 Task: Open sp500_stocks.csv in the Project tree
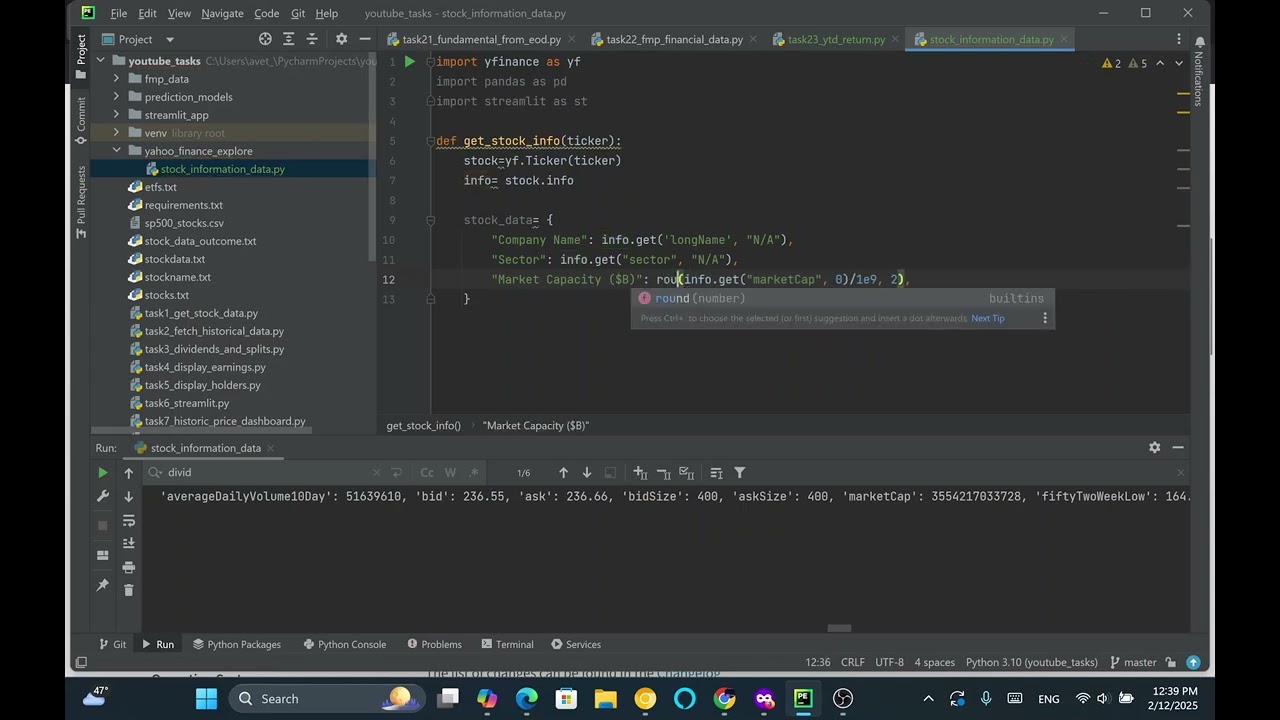pyautogui.click(x=184, y=223)
